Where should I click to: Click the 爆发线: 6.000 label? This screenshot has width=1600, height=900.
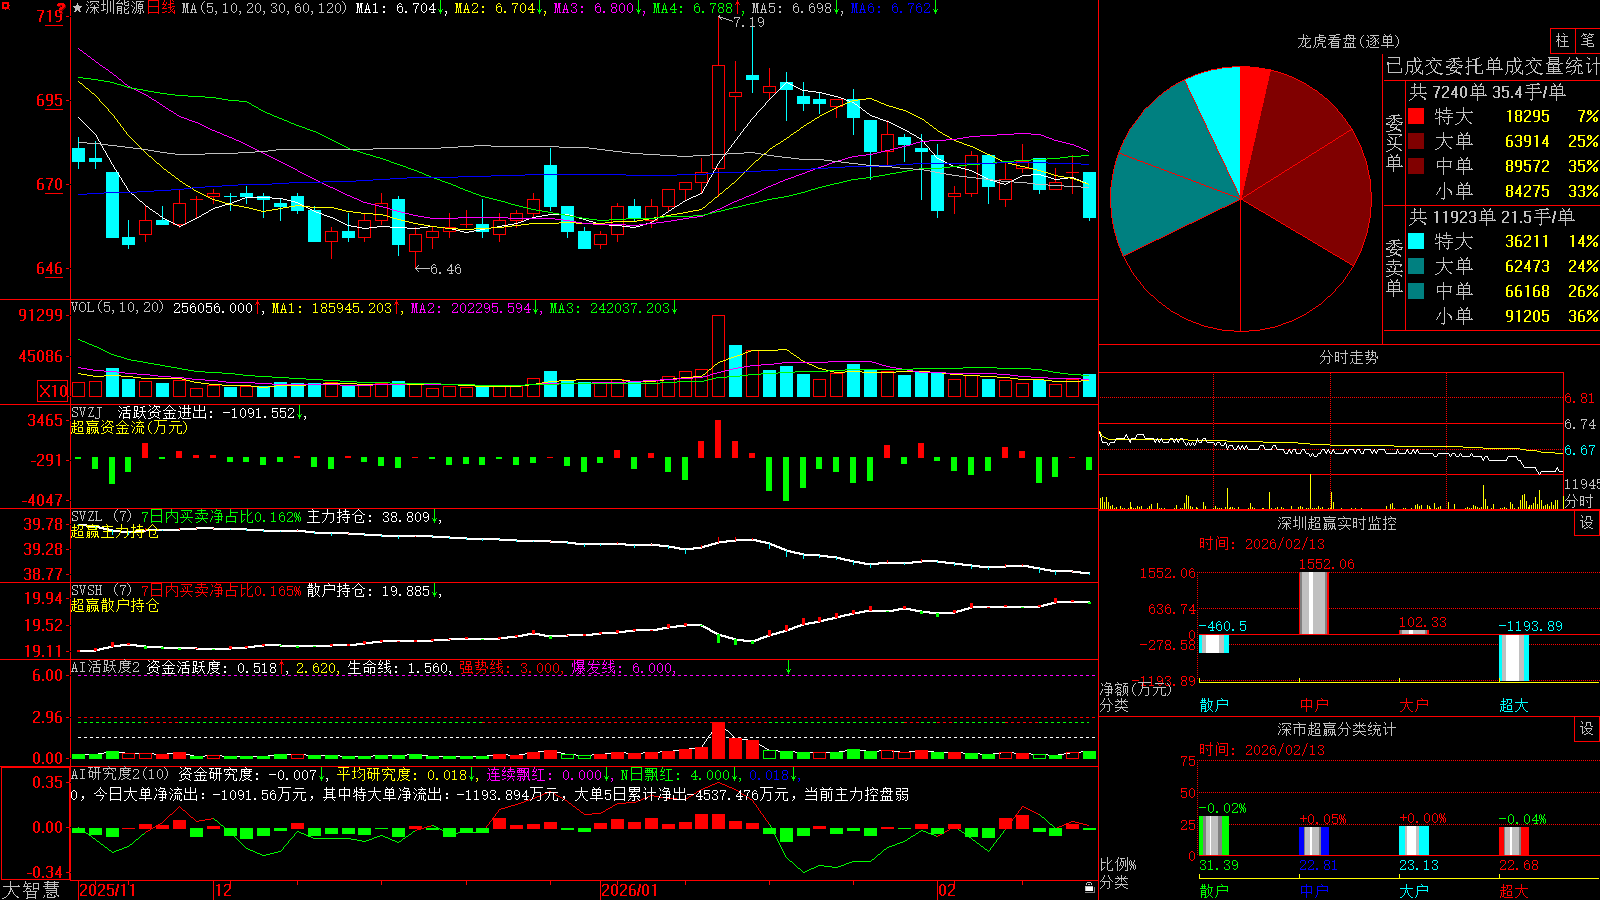[623, 667]
